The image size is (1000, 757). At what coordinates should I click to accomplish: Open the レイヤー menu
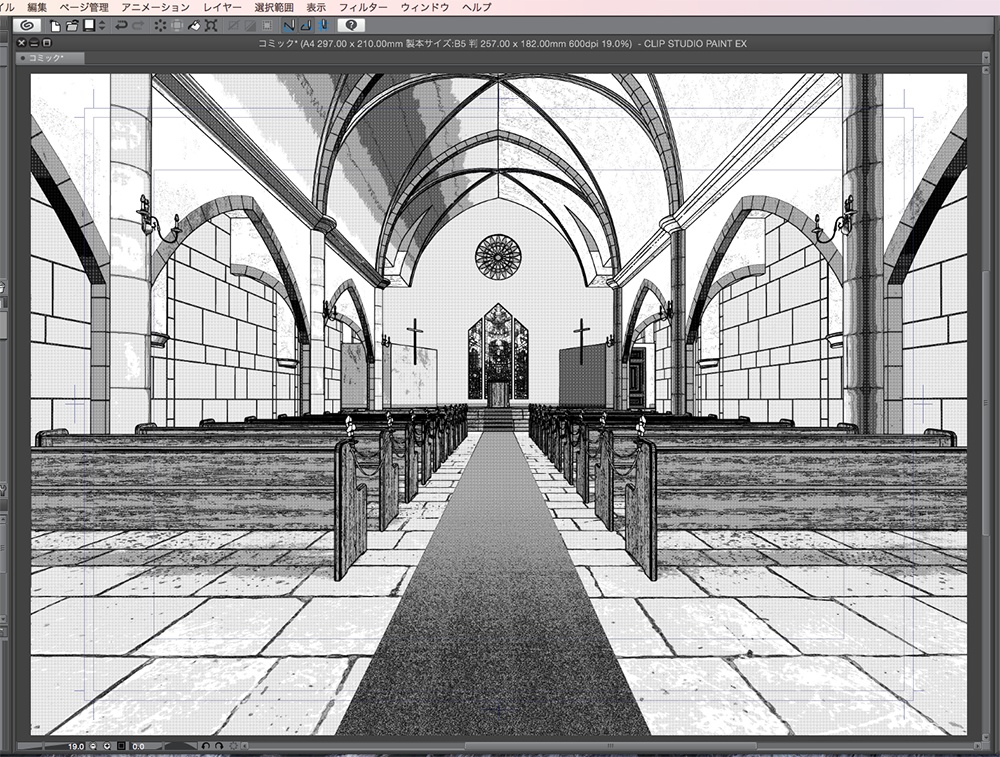223,7
